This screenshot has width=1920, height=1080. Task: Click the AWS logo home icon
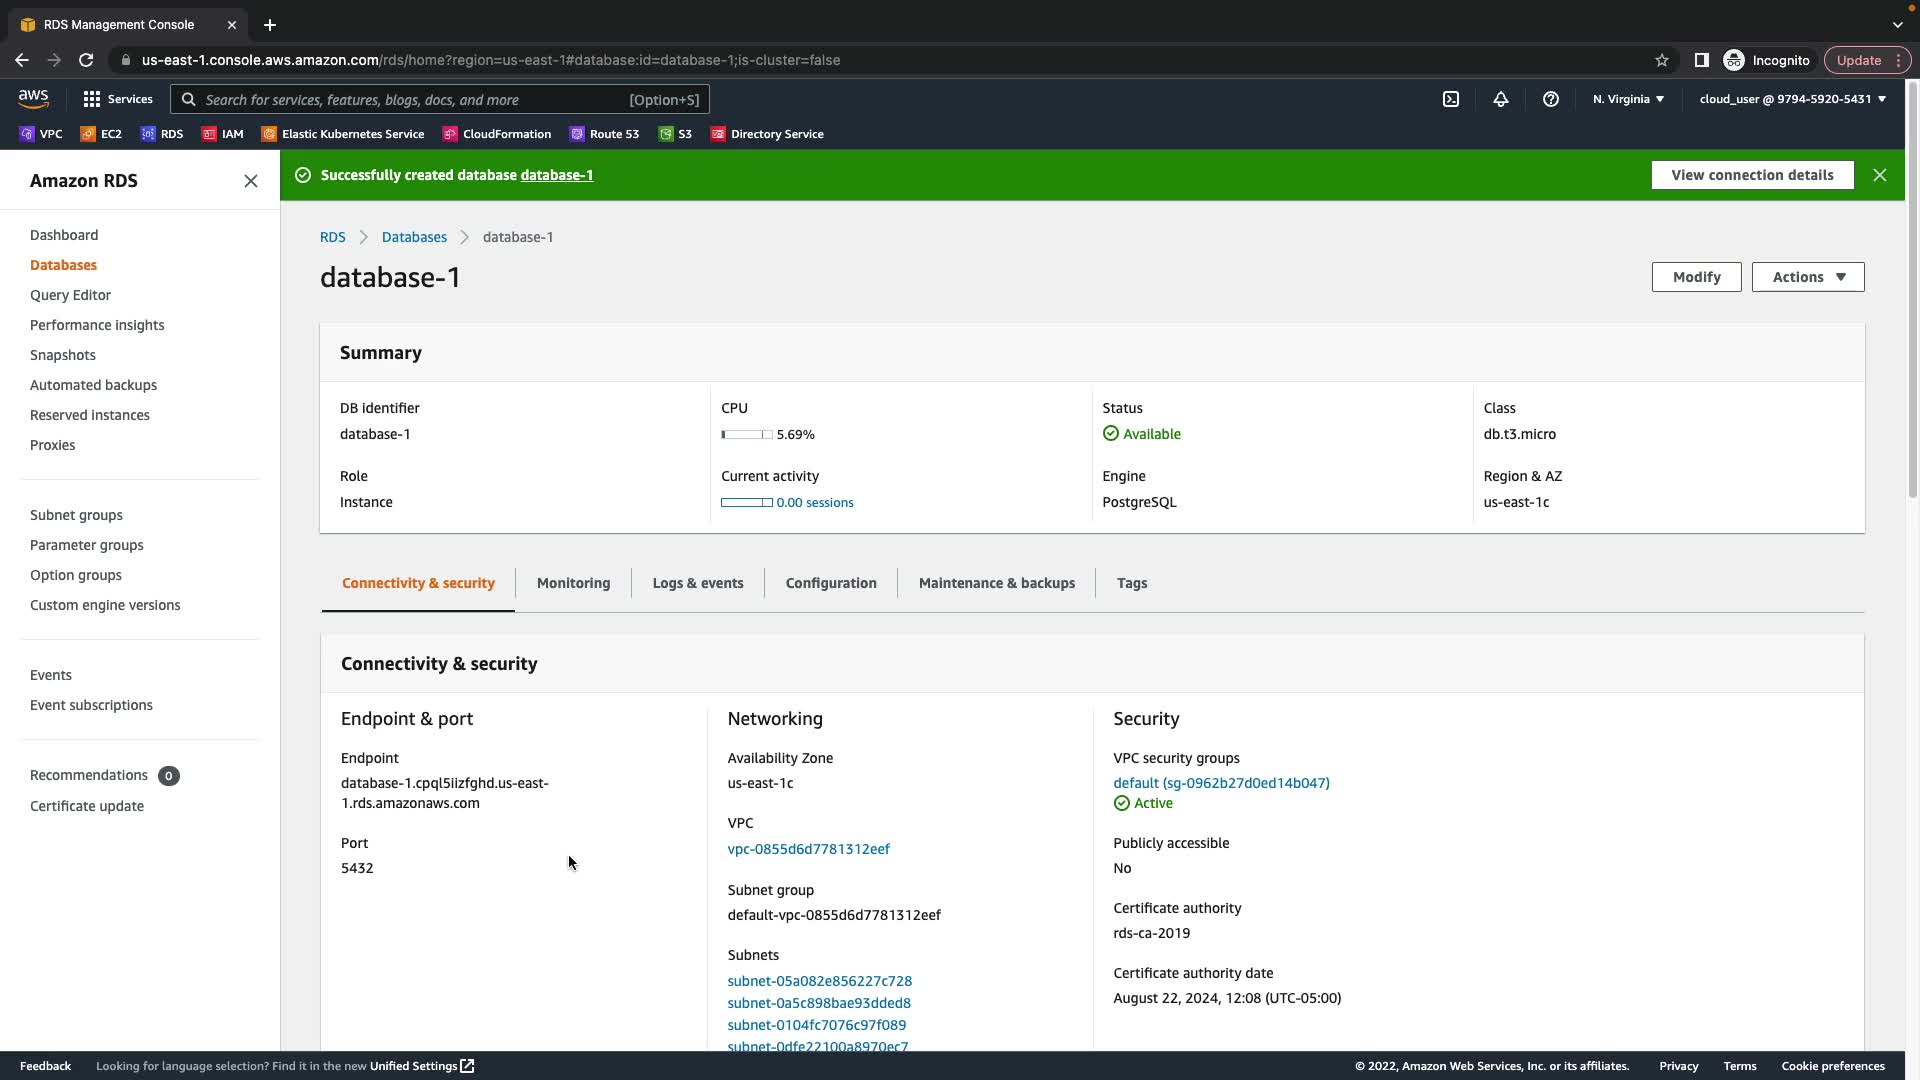[x=33, y=98]
